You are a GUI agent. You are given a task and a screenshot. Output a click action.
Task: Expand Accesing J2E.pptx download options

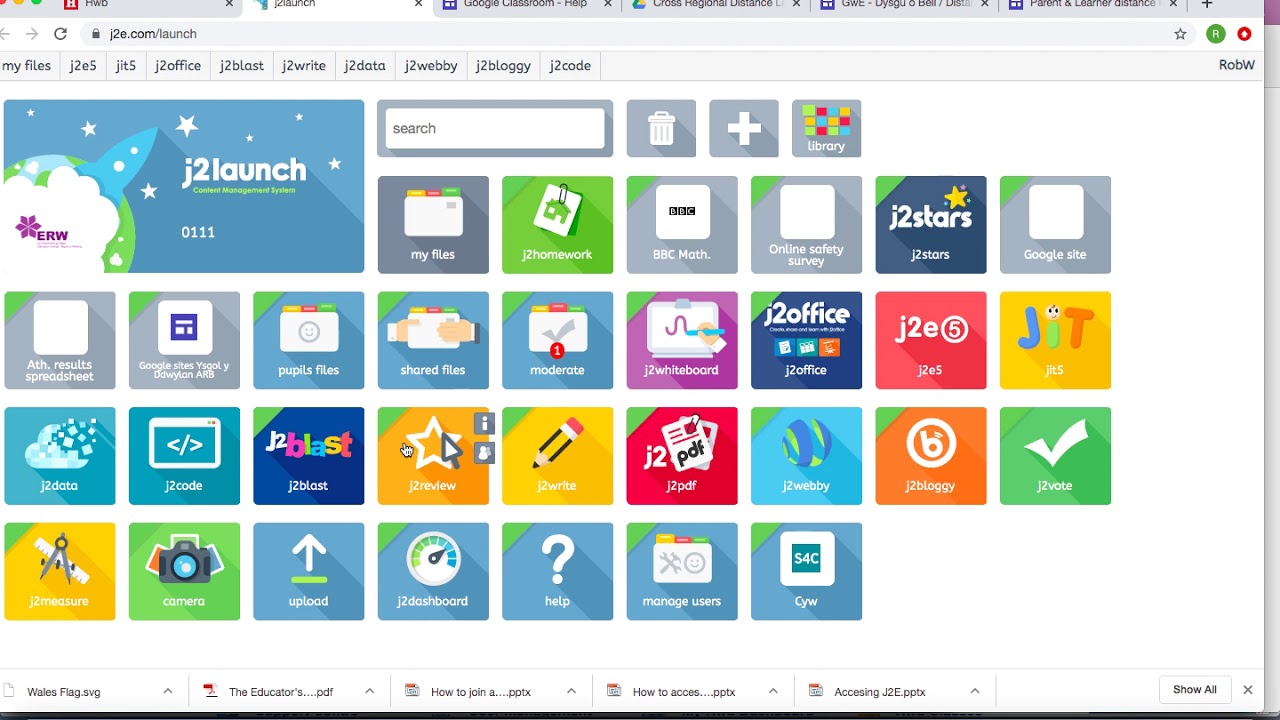tap(975, 691)
